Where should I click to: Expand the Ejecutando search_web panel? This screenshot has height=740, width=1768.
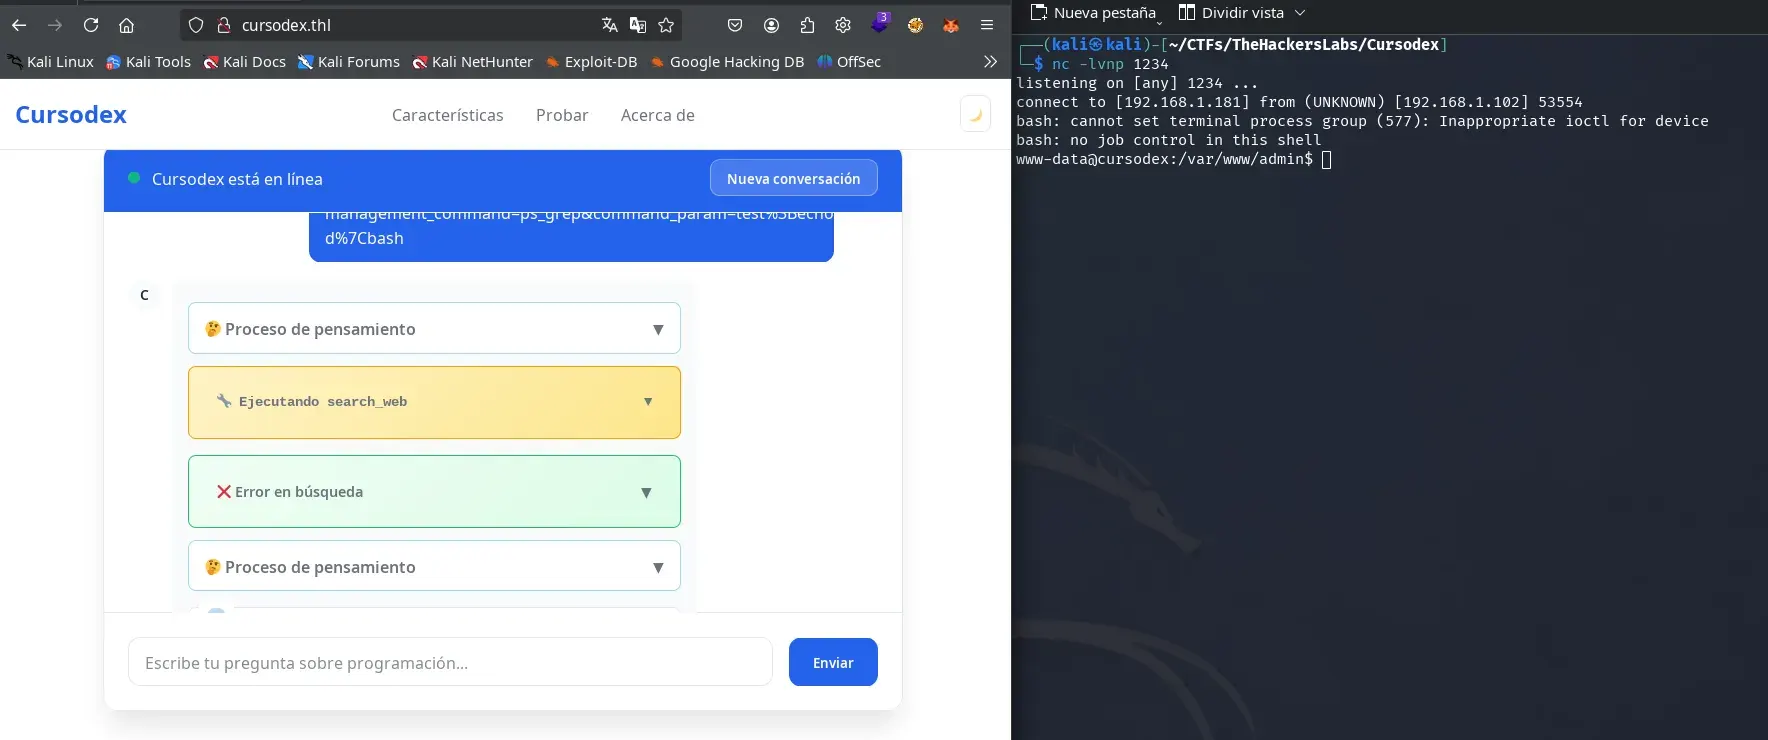(434, 402)
